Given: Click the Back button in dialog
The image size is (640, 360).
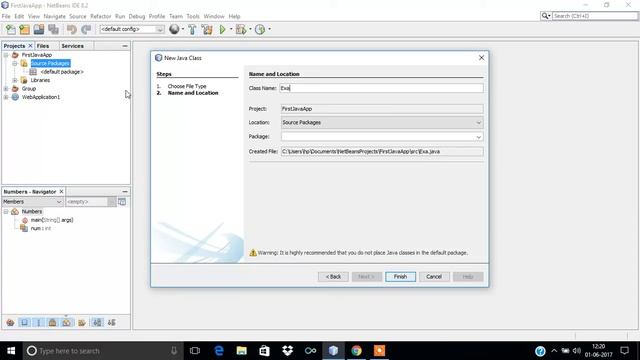Looking at the screenshot, I should click(x=333, y=277).
